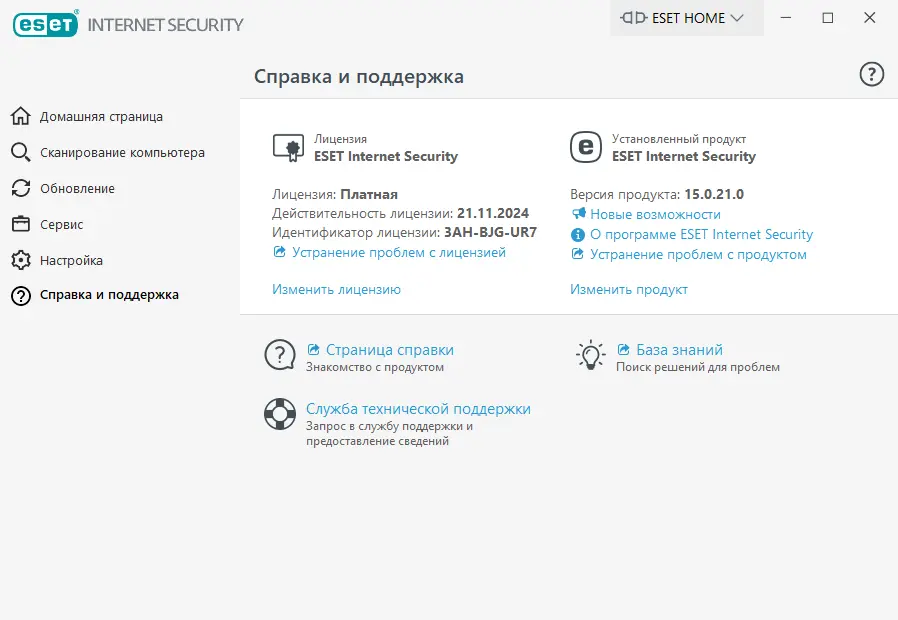Open Страница справки link
Screen dimensions: 898x620
(390, 350)
